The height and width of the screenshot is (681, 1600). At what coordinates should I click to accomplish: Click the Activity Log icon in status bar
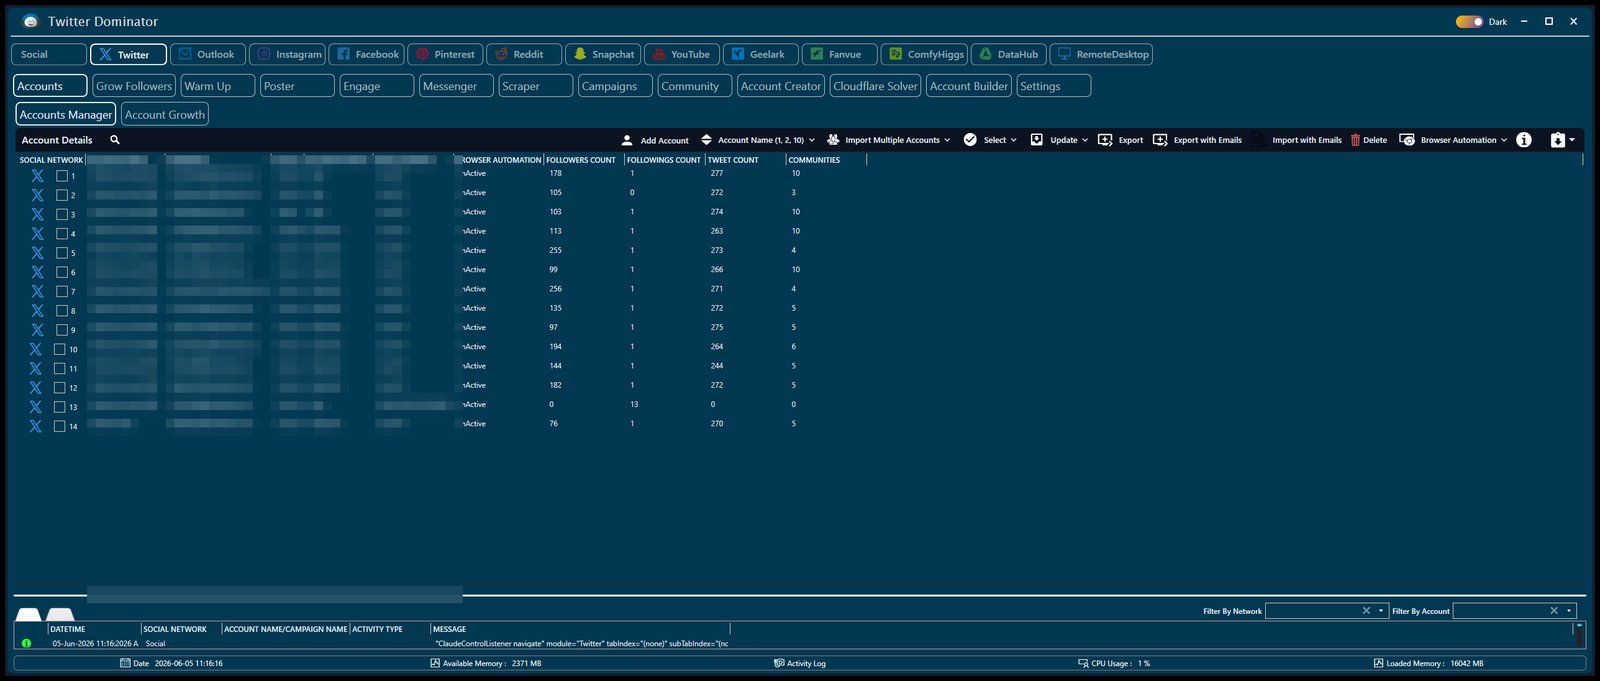pyautogui.click(x=779, y=663)
